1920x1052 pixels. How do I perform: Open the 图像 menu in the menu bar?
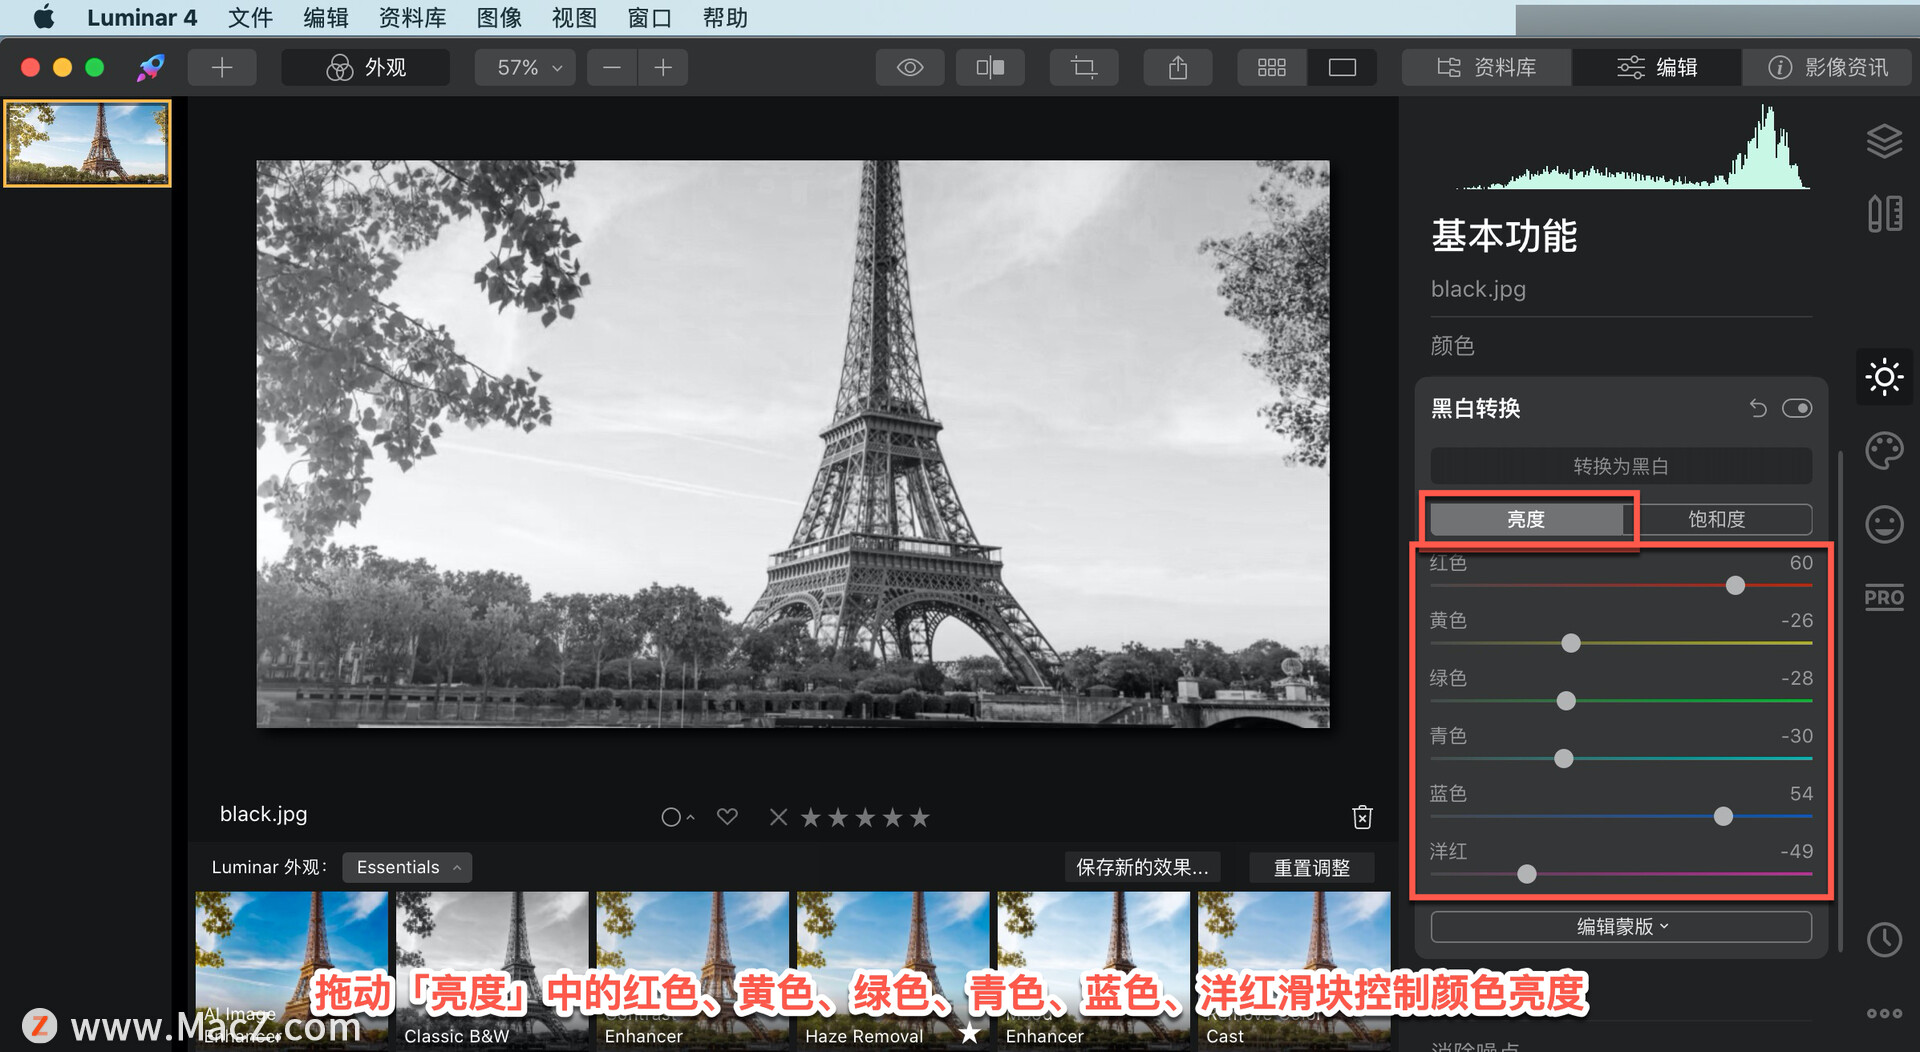point(499,17)
